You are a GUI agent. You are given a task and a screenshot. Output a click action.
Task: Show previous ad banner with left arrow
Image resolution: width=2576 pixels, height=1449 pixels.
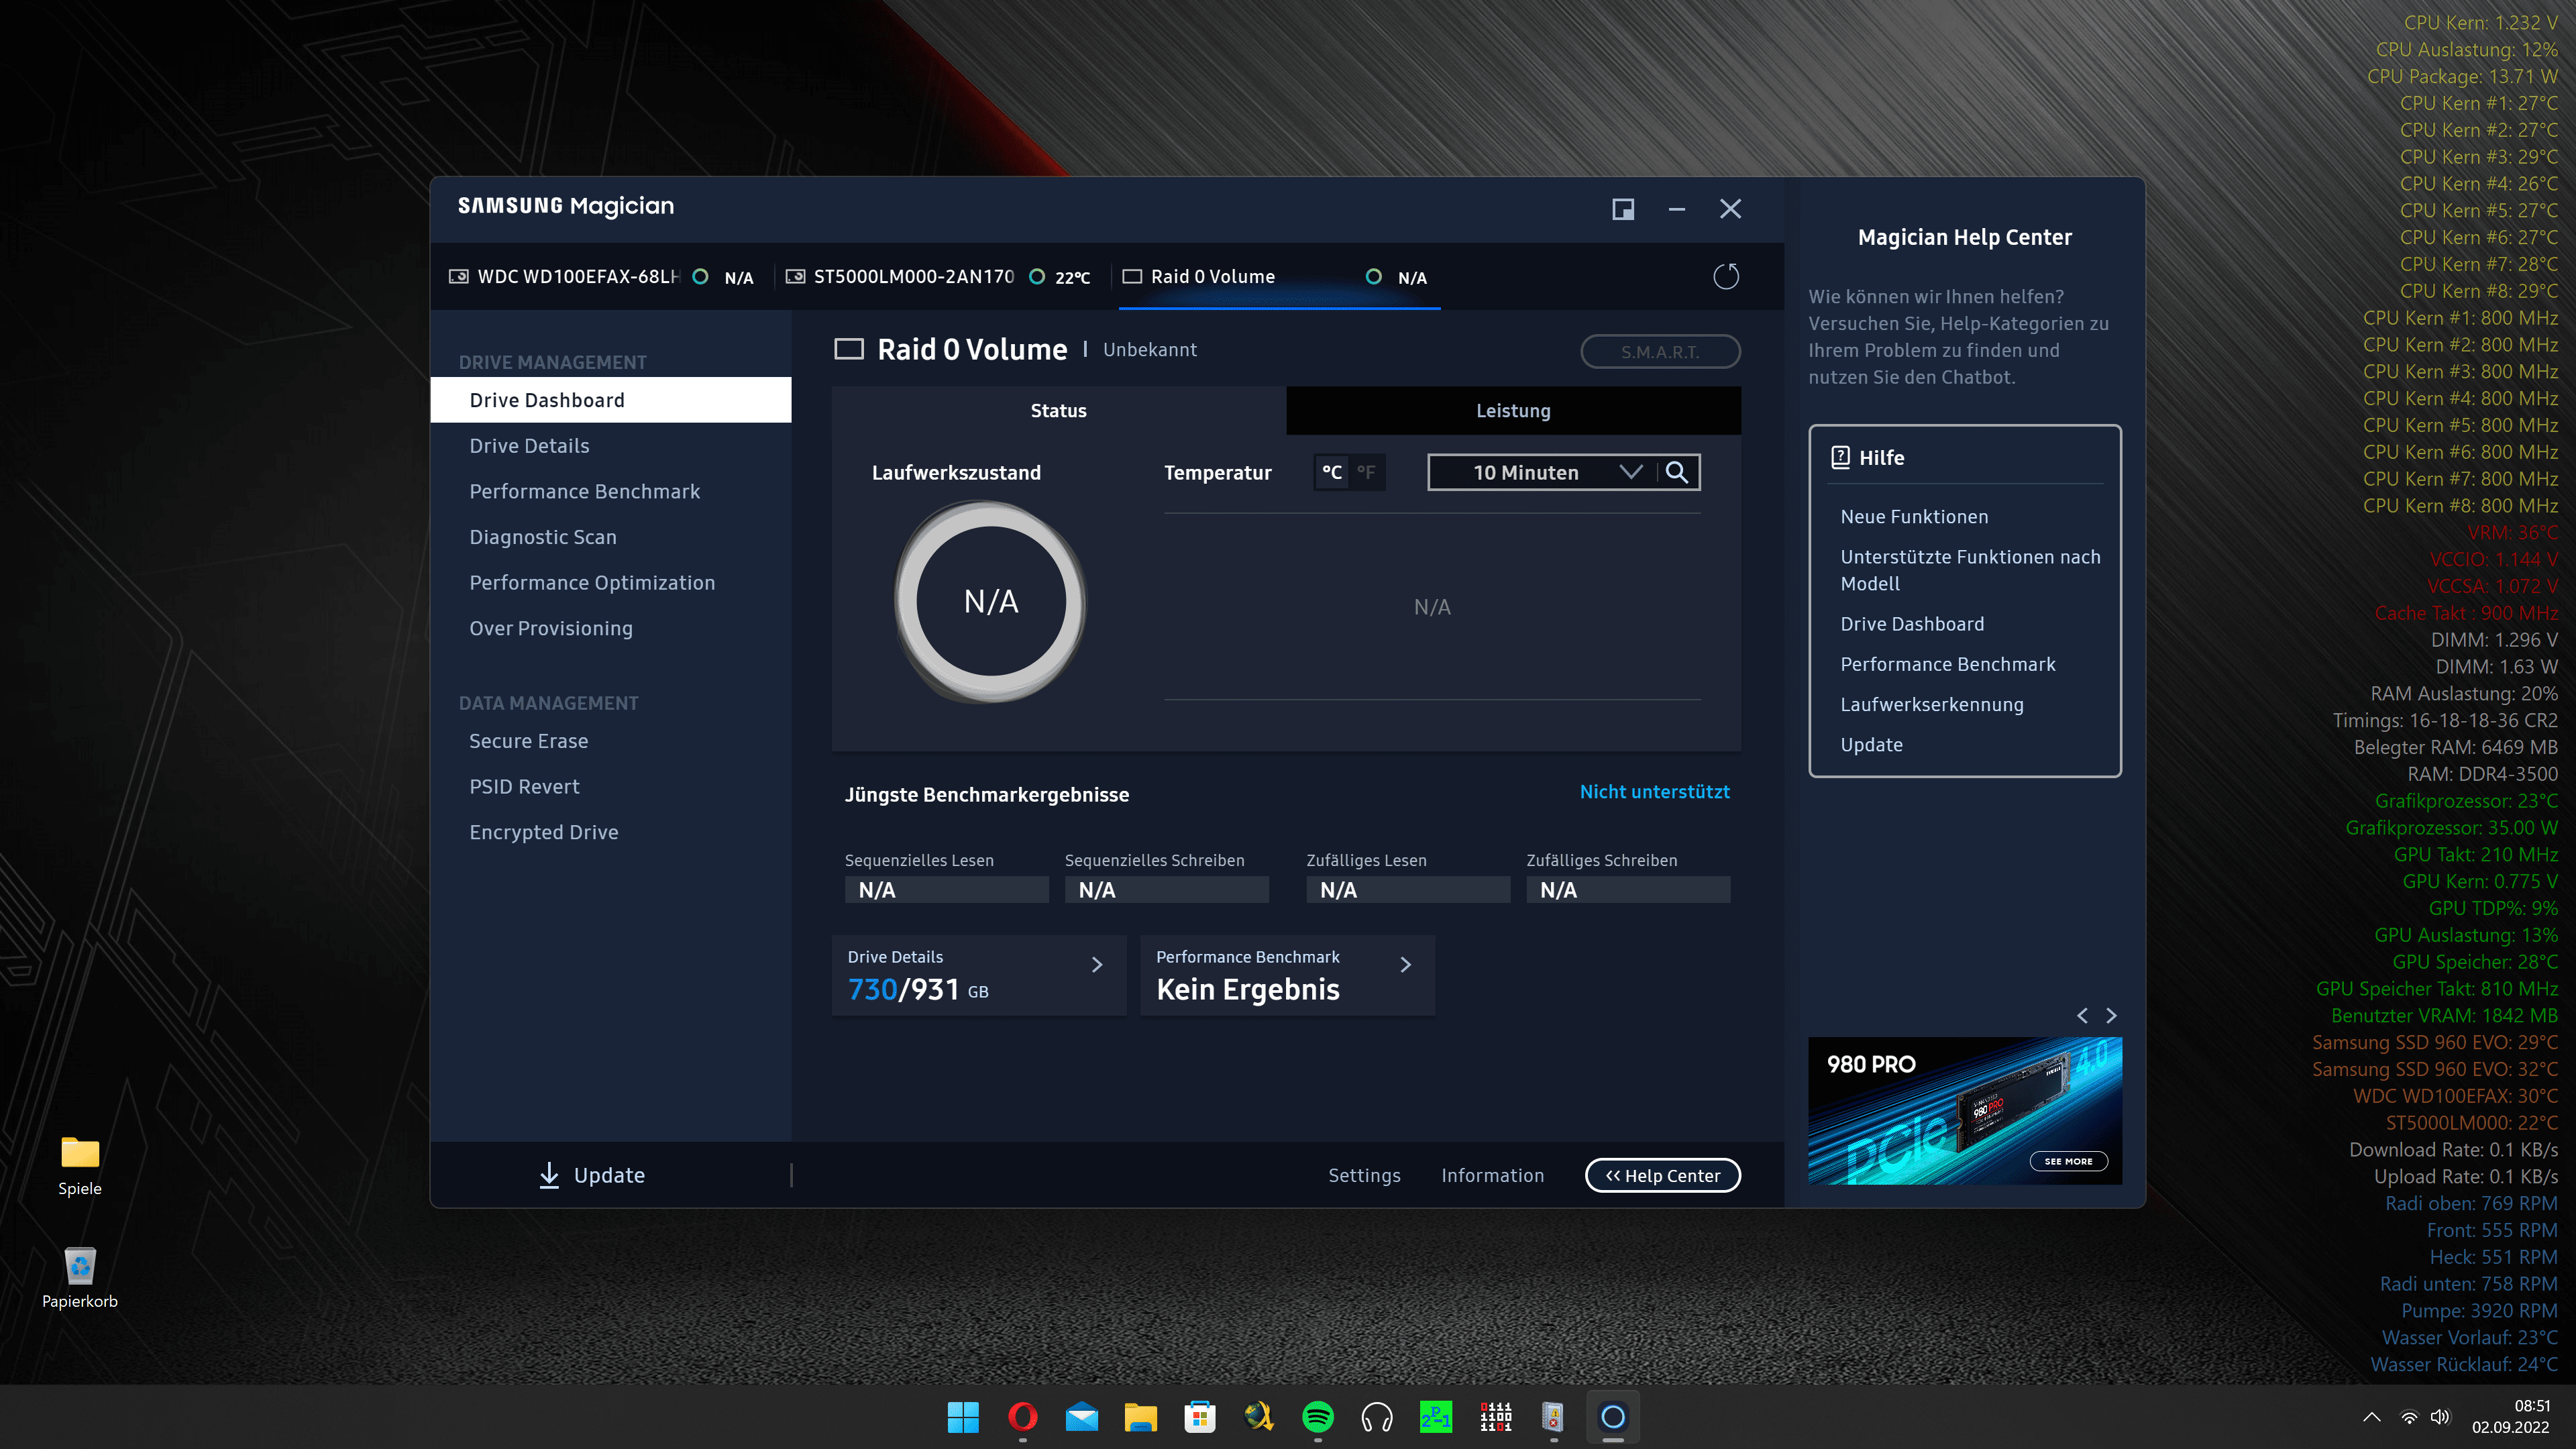[x=2082, y=1016]
